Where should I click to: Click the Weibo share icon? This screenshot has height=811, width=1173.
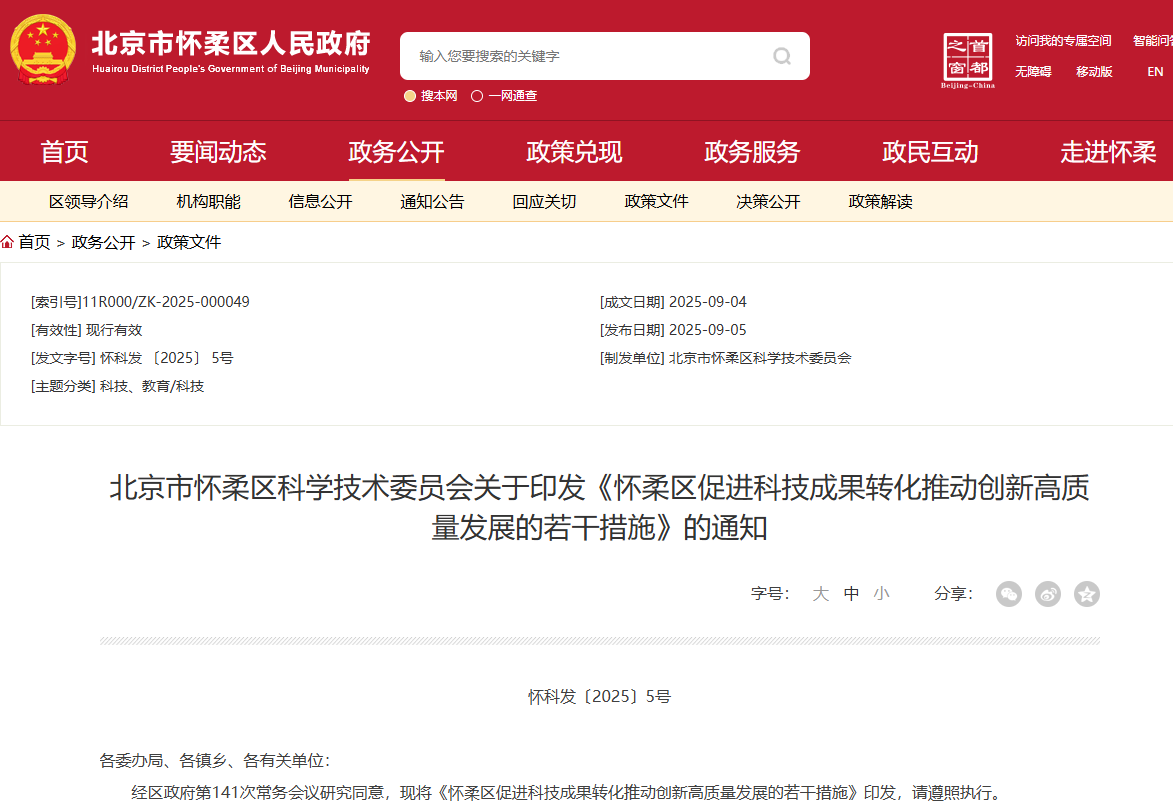1047,594
